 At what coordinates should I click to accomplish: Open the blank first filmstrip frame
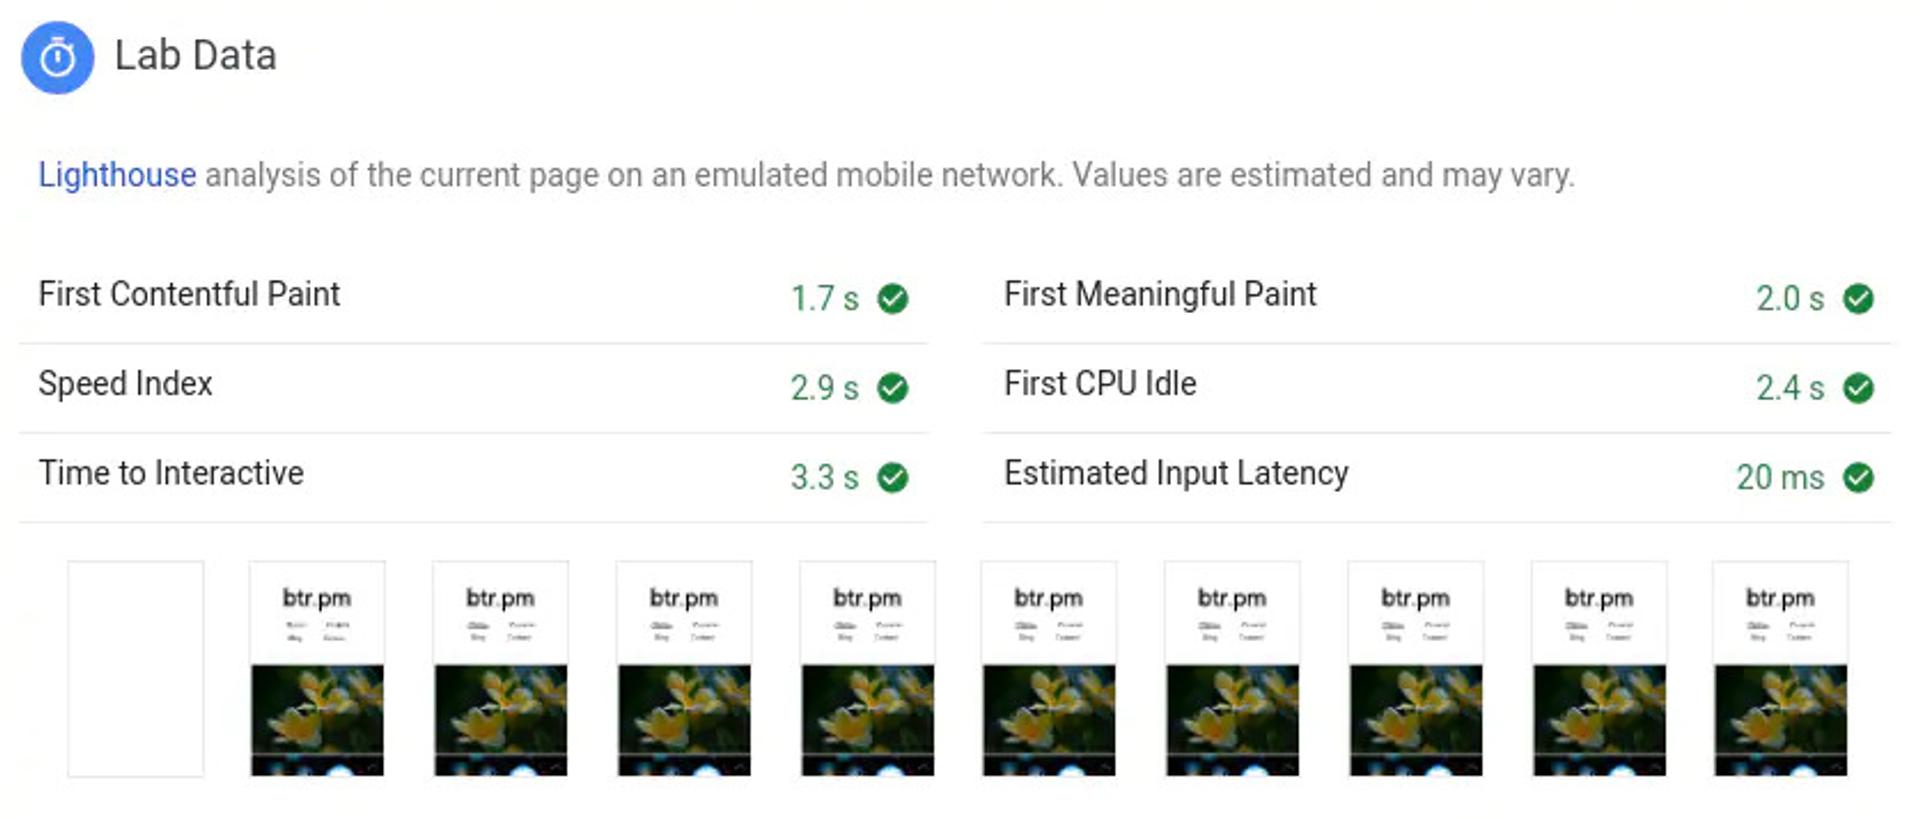(136, 668)
